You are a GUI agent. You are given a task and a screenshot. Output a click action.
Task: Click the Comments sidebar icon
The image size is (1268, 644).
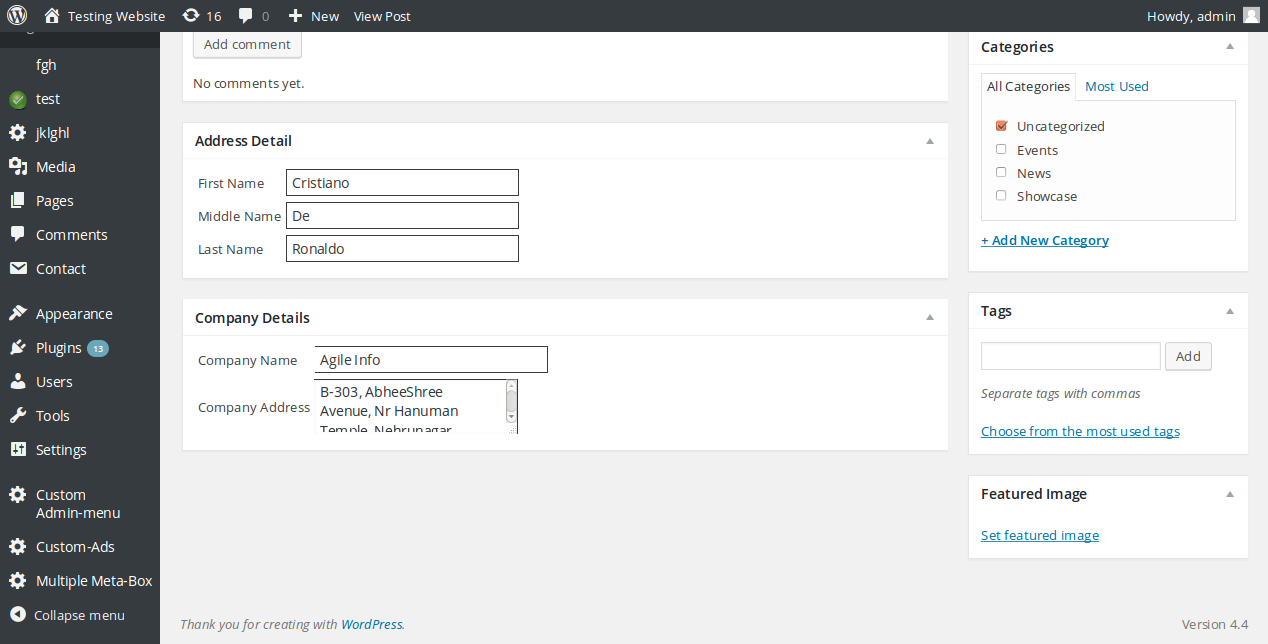coord(17,235)
